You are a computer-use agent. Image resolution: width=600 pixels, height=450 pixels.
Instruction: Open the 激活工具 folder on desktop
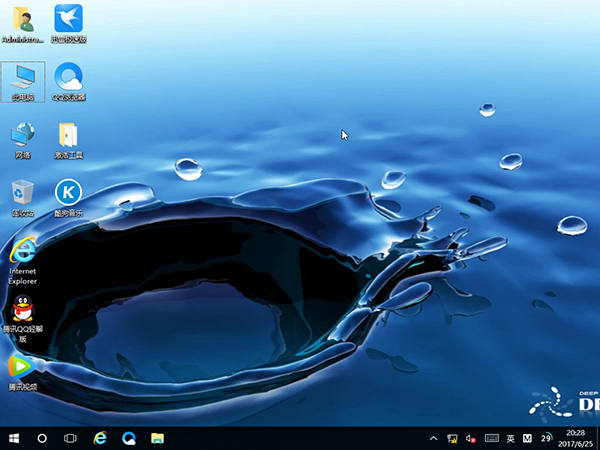pyautogui.click(x=68, y=136)
